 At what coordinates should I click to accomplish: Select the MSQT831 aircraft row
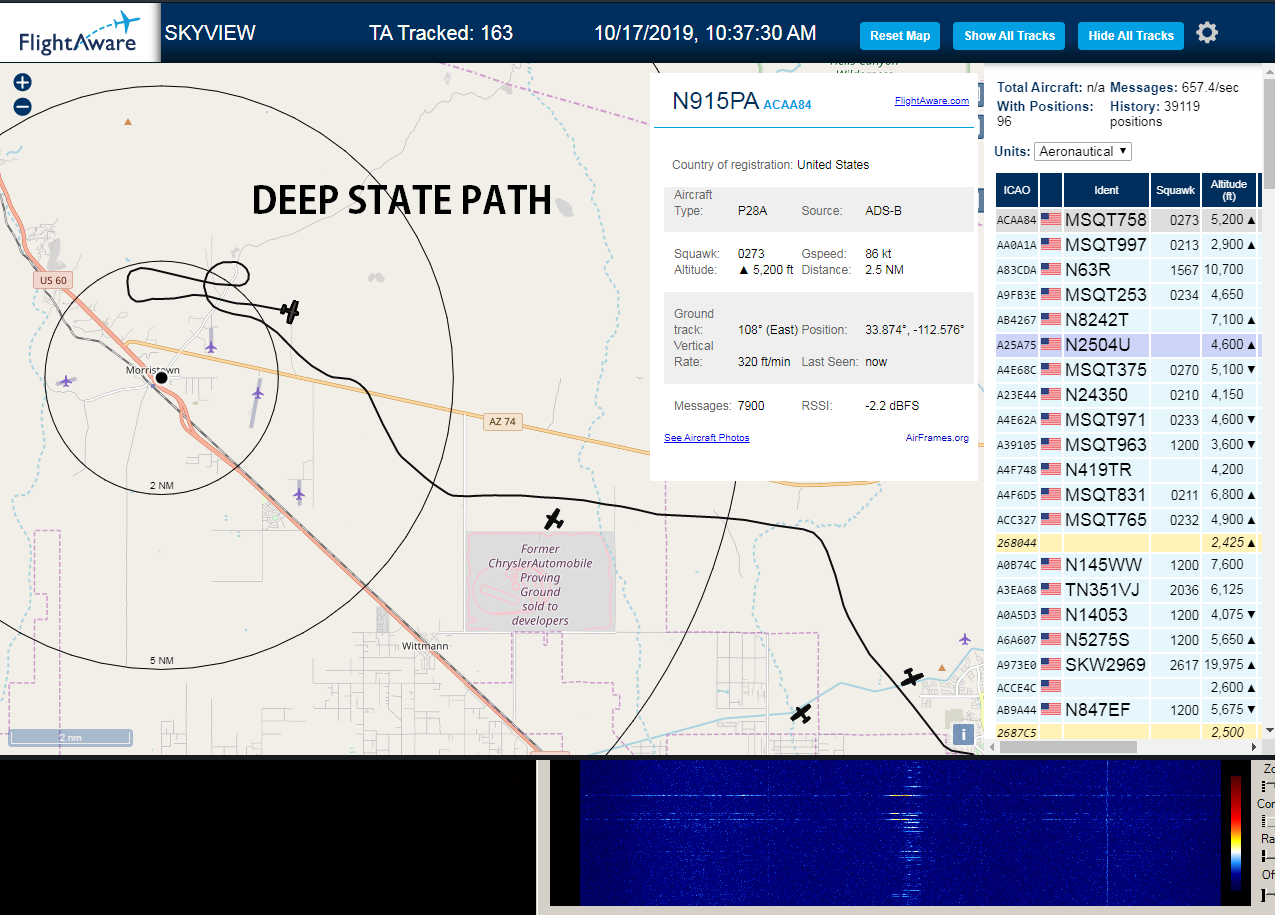[1127, 495]
